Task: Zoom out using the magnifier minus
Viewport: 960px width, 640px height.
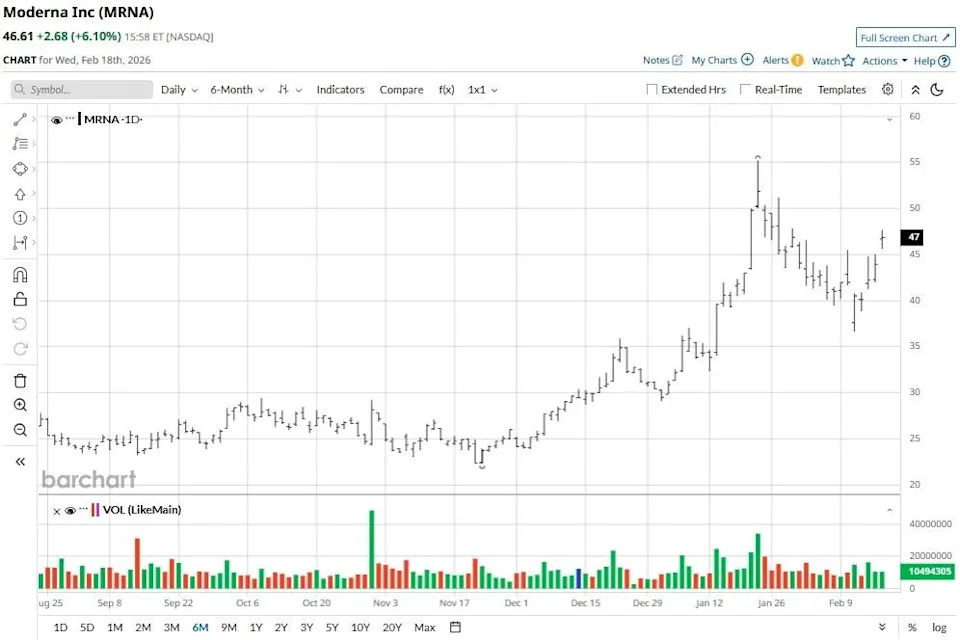Action: (20, 430)
